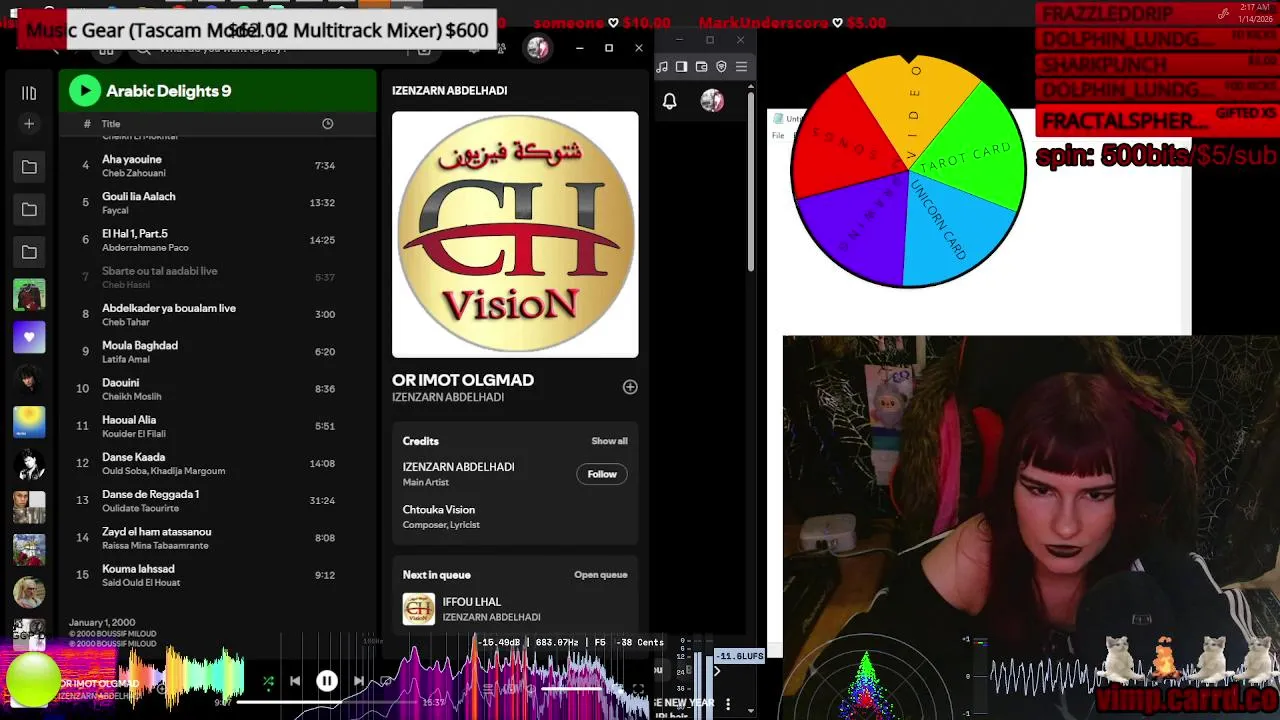The width and height of the screenshot is (1280, 720).
Task: Open the IZENZARN ABDELHADI panel heading
Action: point(450,91)
